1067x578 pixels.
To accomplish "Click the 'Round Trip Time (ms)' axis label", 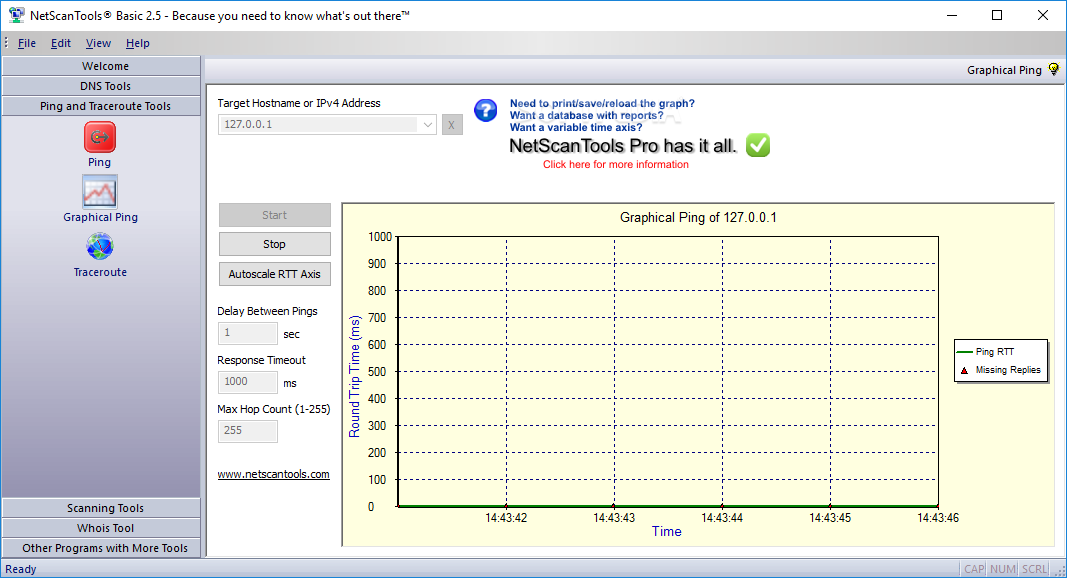I will point(354,376).
